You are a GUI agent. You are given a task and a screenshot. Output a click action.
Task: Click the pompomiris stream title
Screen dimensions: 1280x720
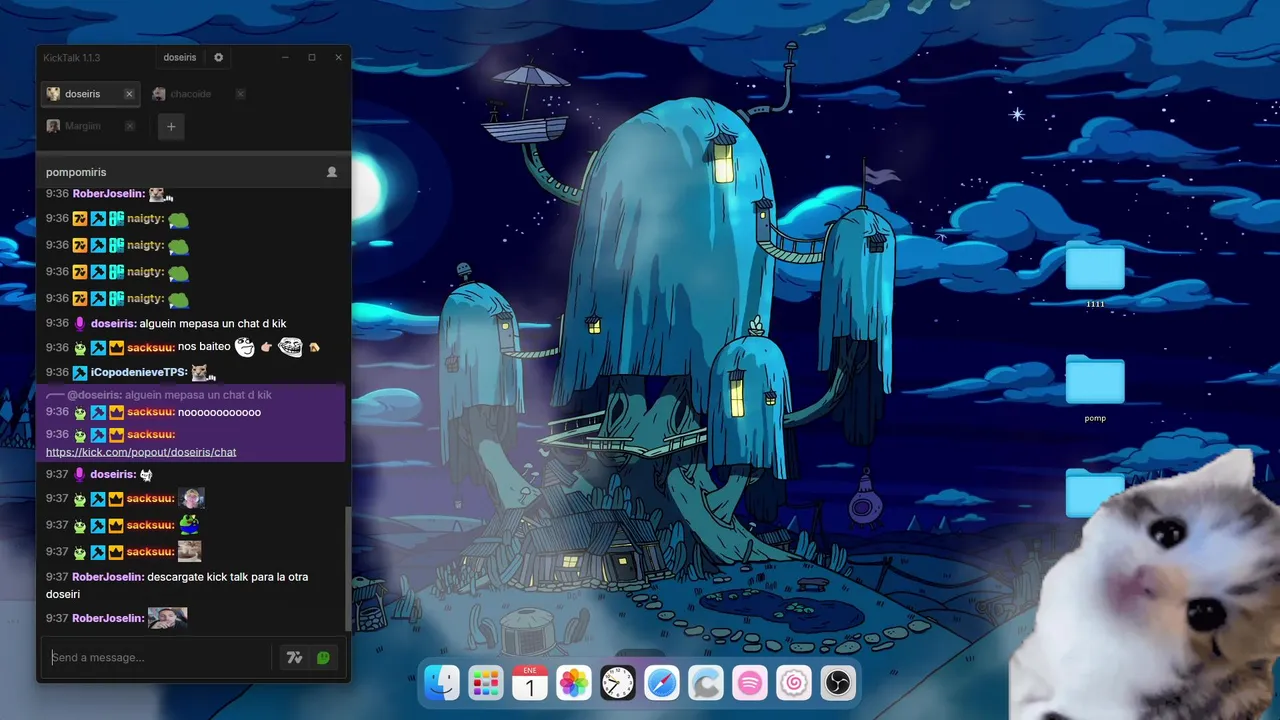[x=76, y=172]
